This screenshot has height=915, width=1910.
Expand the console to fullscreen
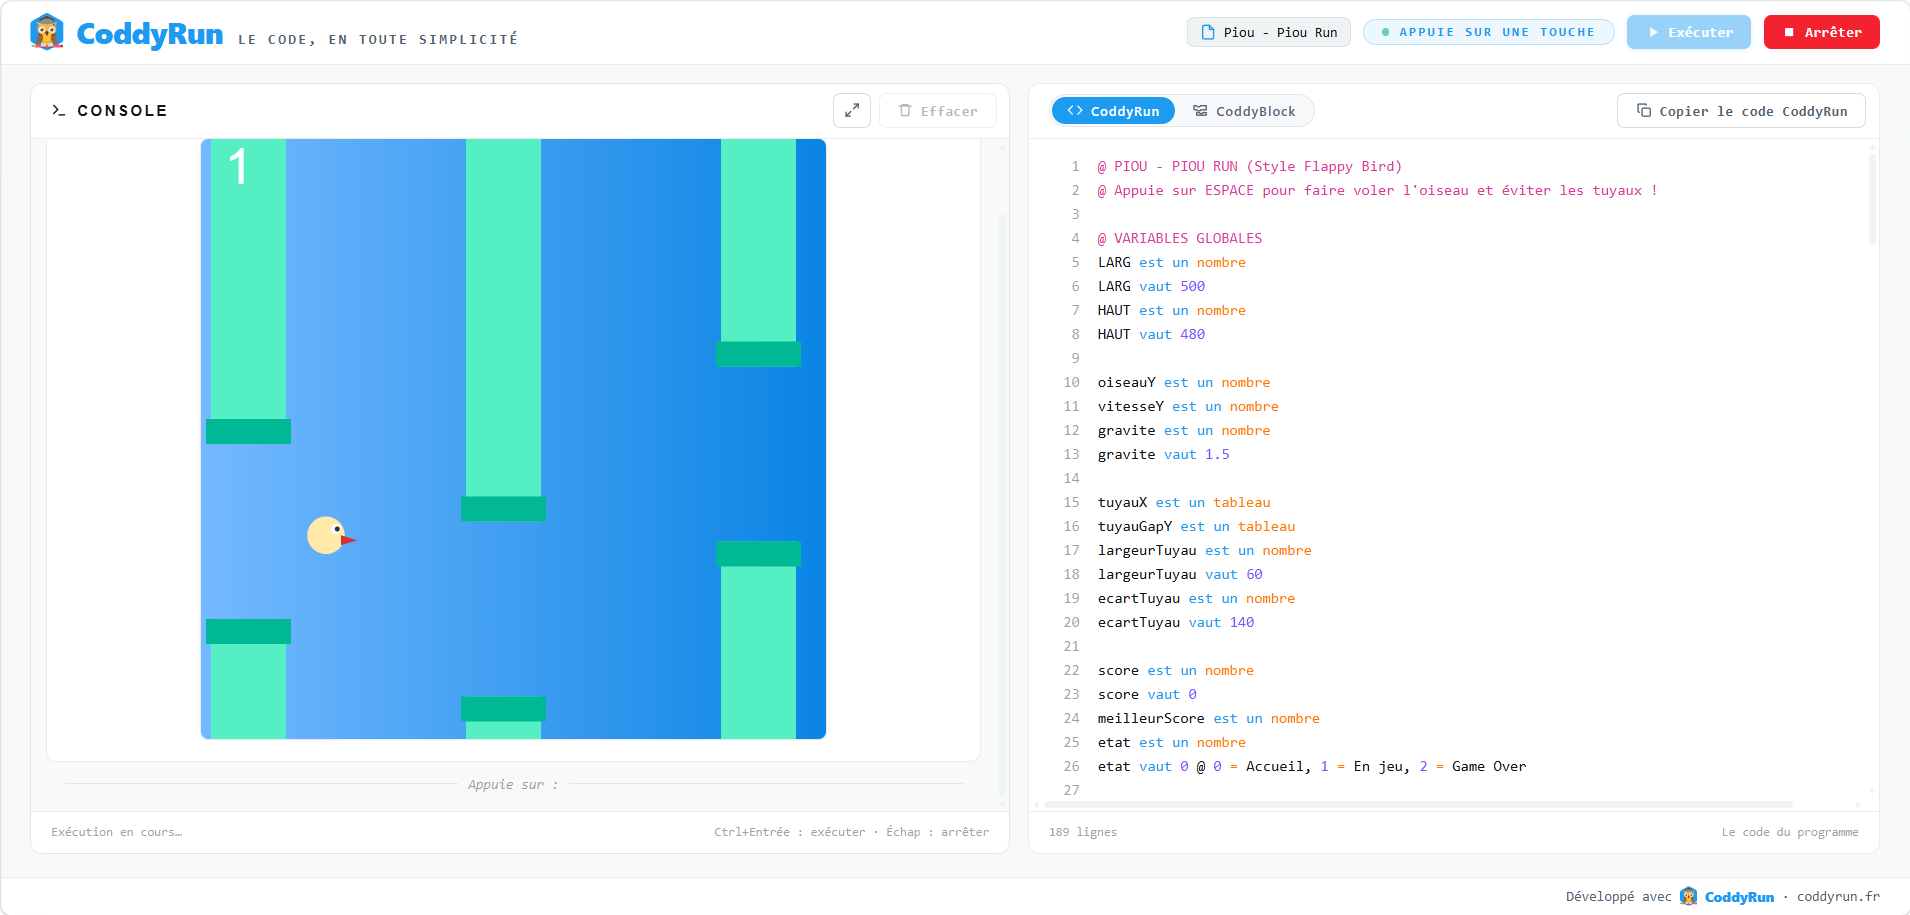tap(852, 111)
